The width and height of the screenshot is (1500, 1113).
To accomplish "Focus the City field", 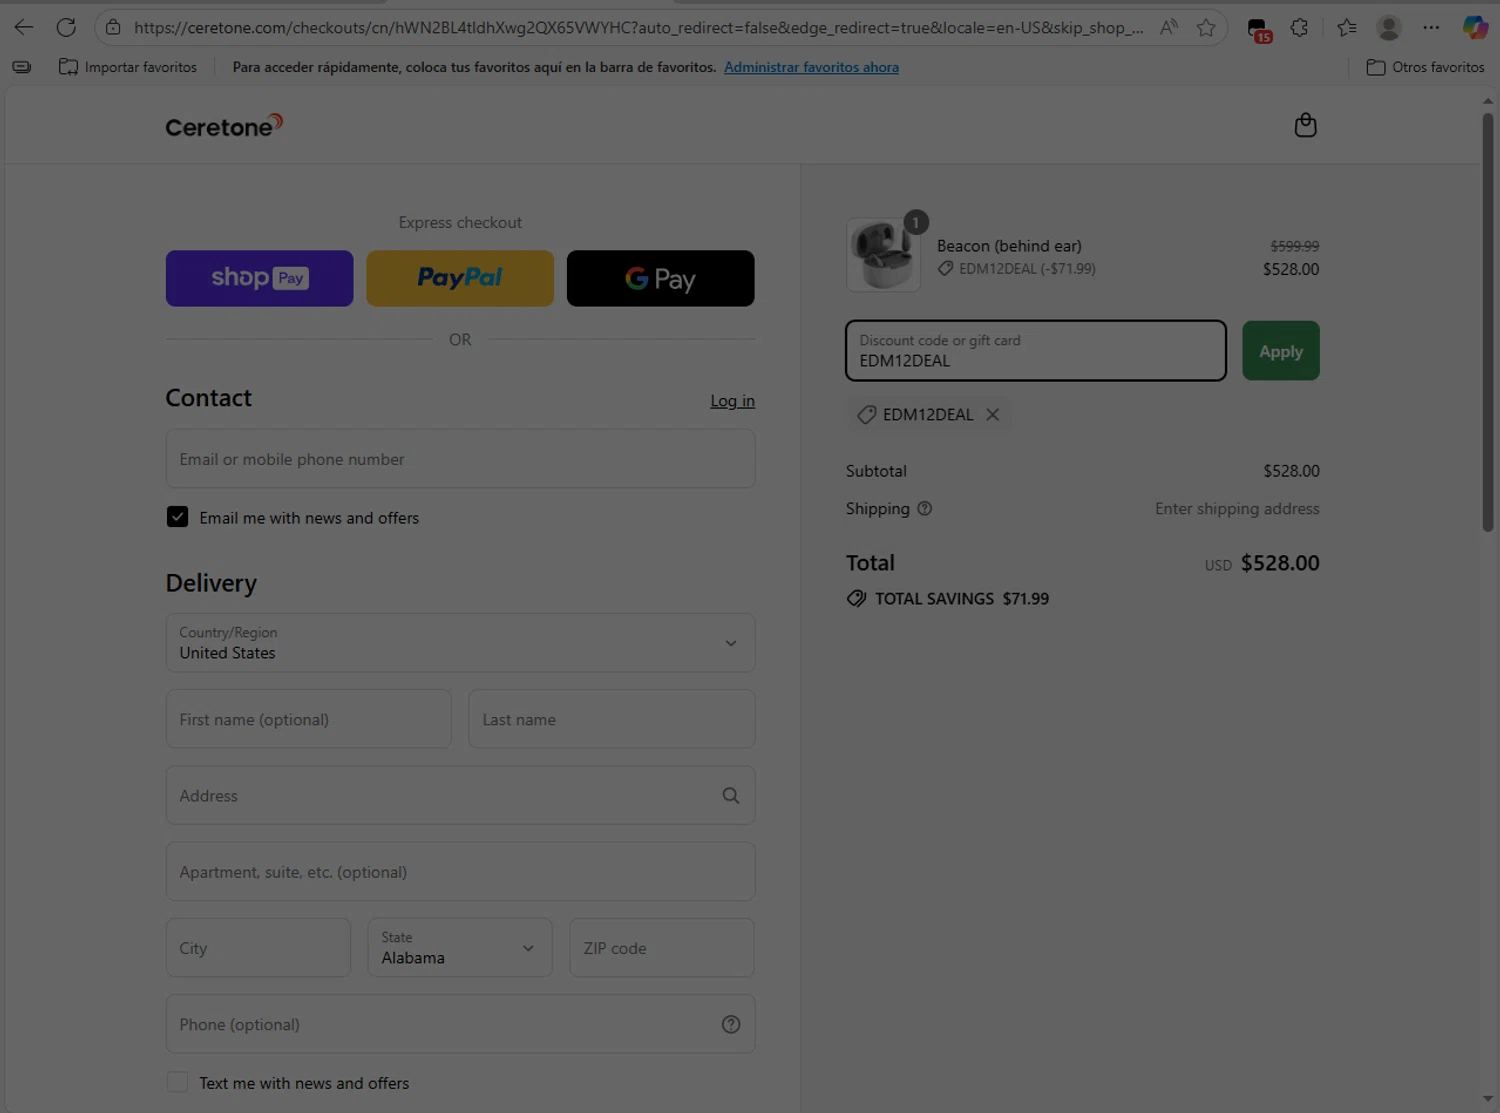I will pos(258,948).
